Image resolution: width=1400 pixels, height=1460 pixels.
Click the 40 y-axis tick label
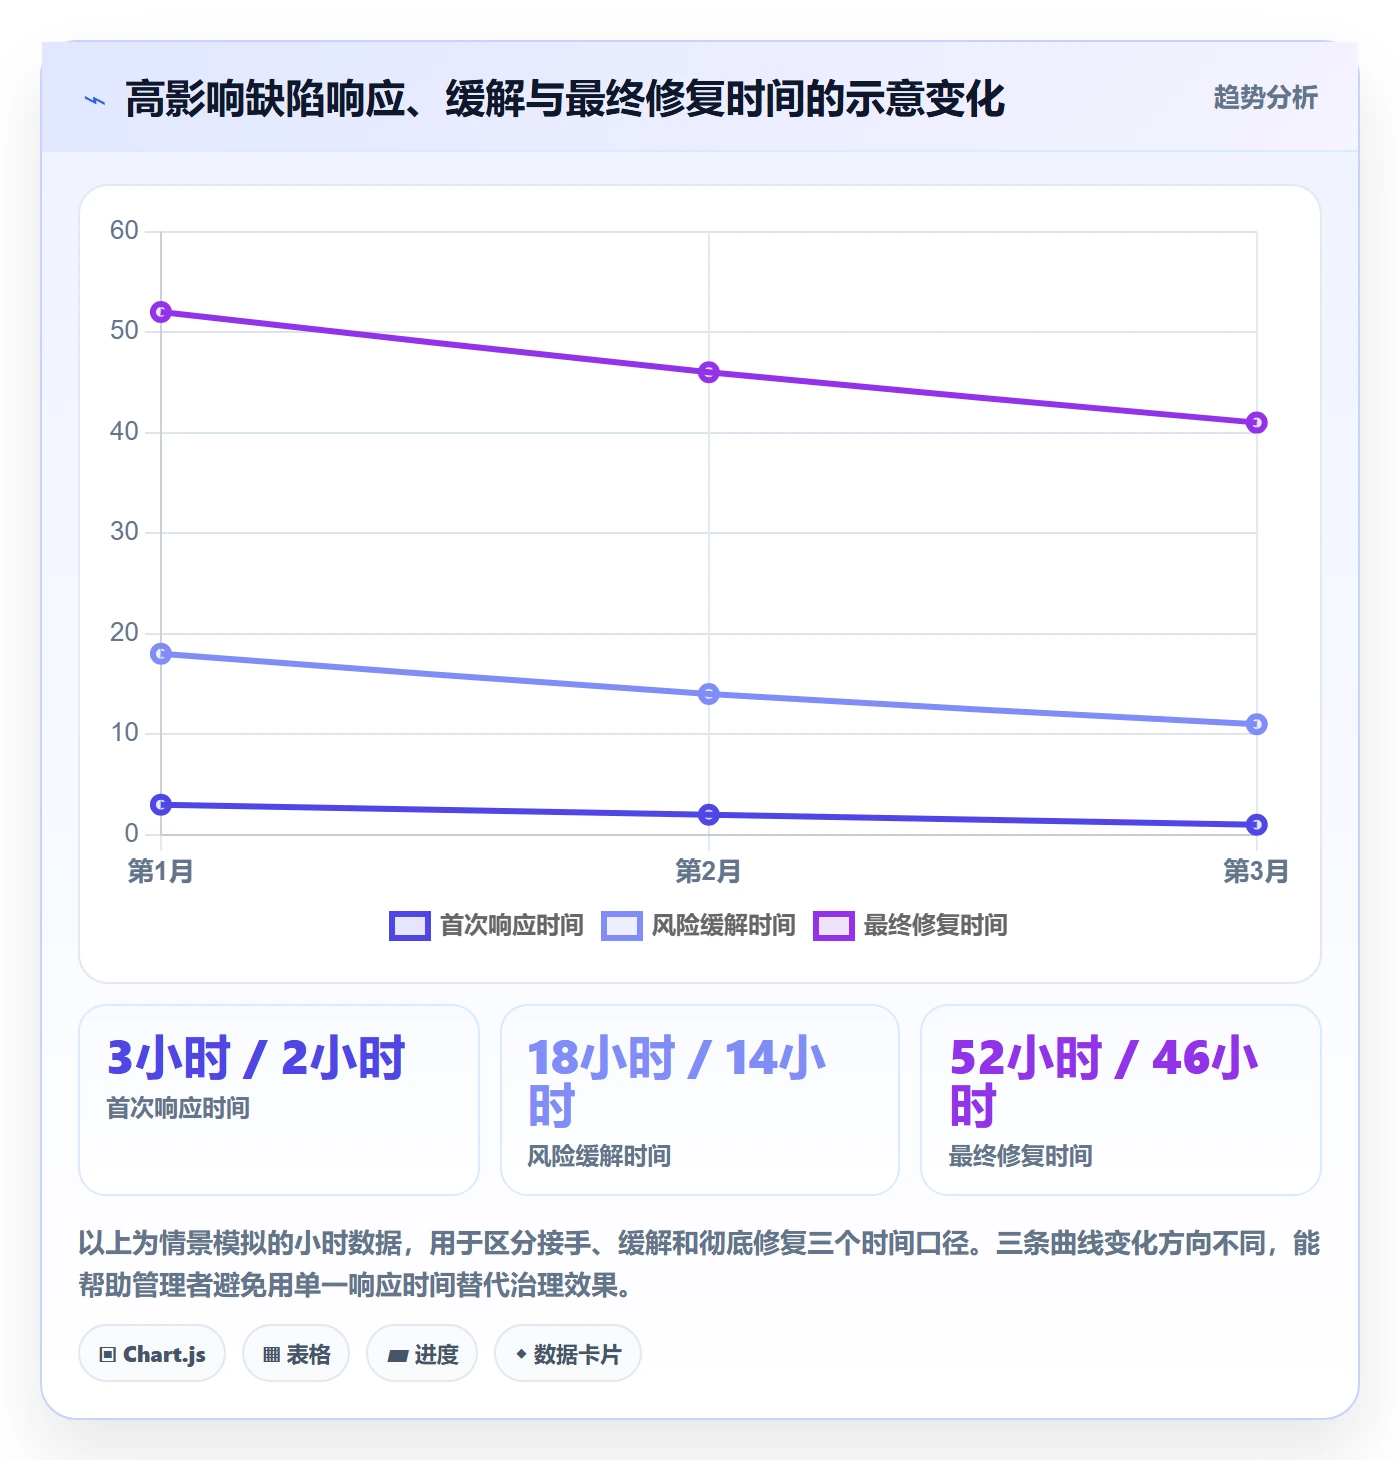click(124, 432)
